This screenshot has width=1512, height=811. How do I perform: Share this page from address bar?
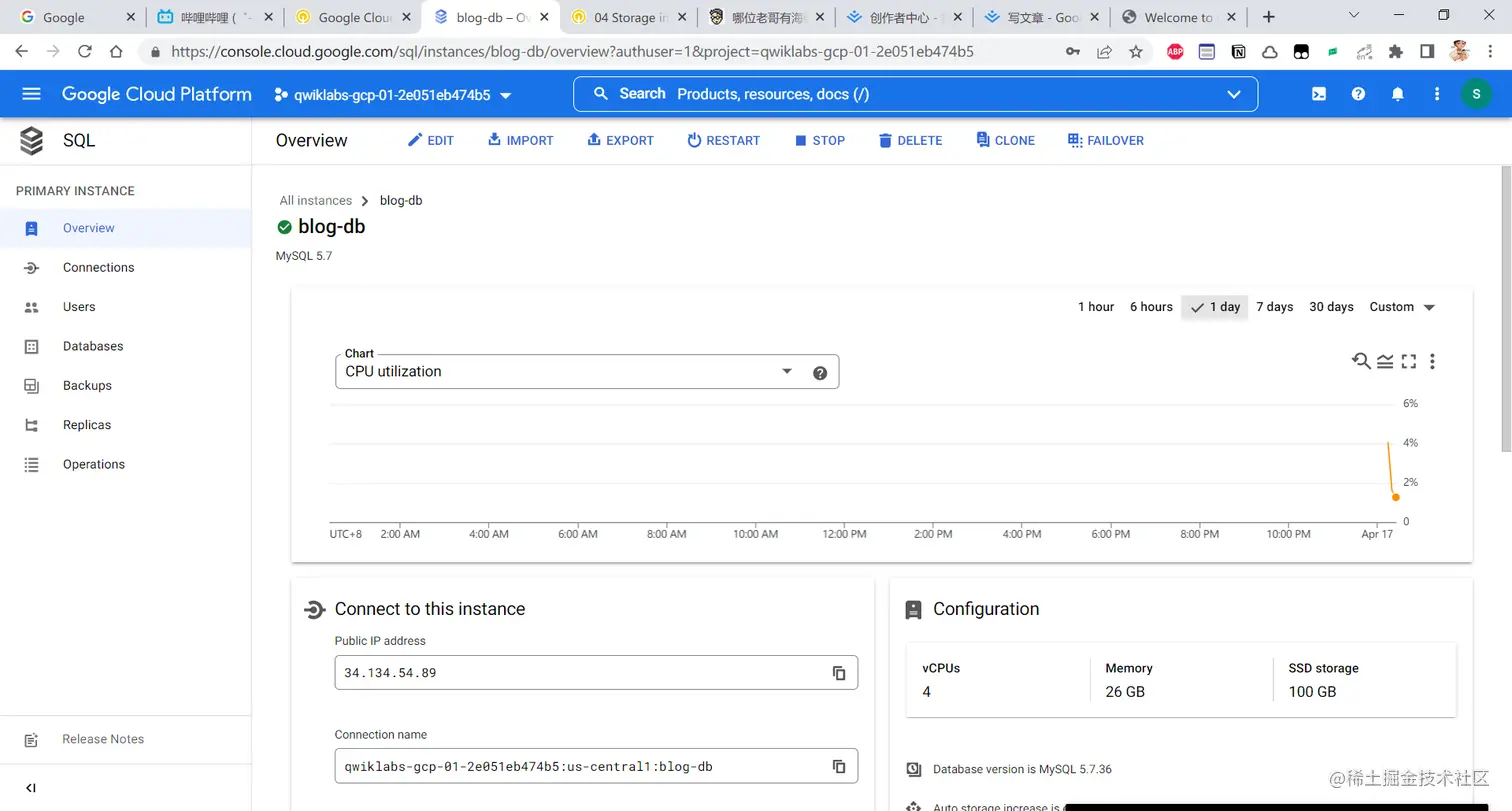(x=1104, y=52)
